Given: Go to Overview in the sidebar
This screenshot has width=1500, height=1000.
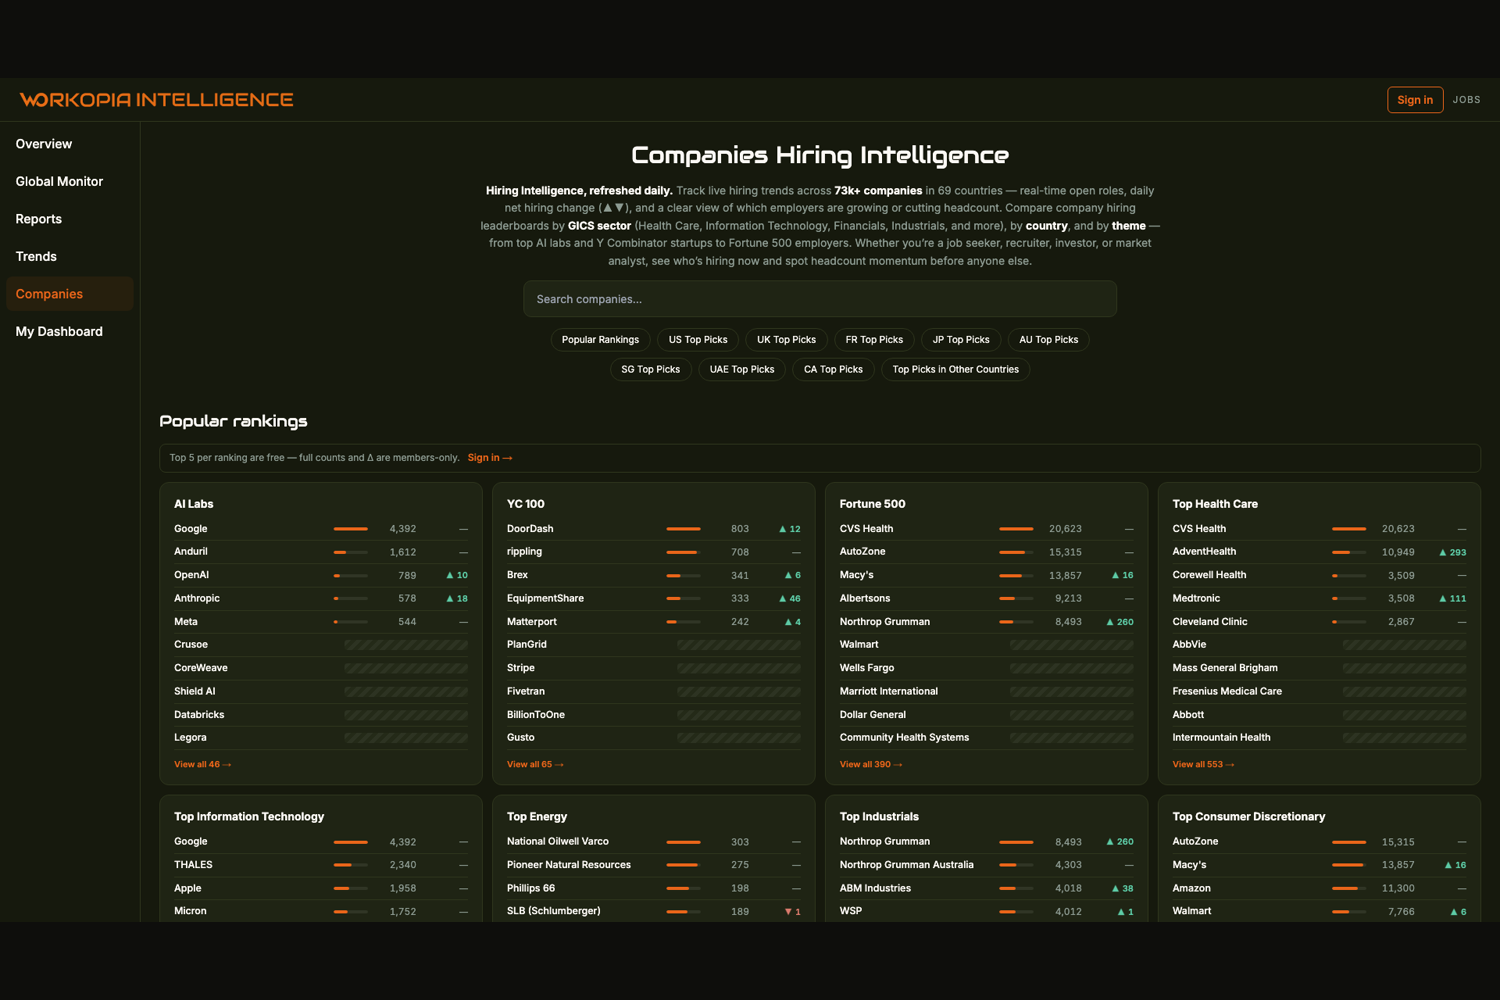Looking at the screenshot, I should pyautogui.click(x=70, y=144).
